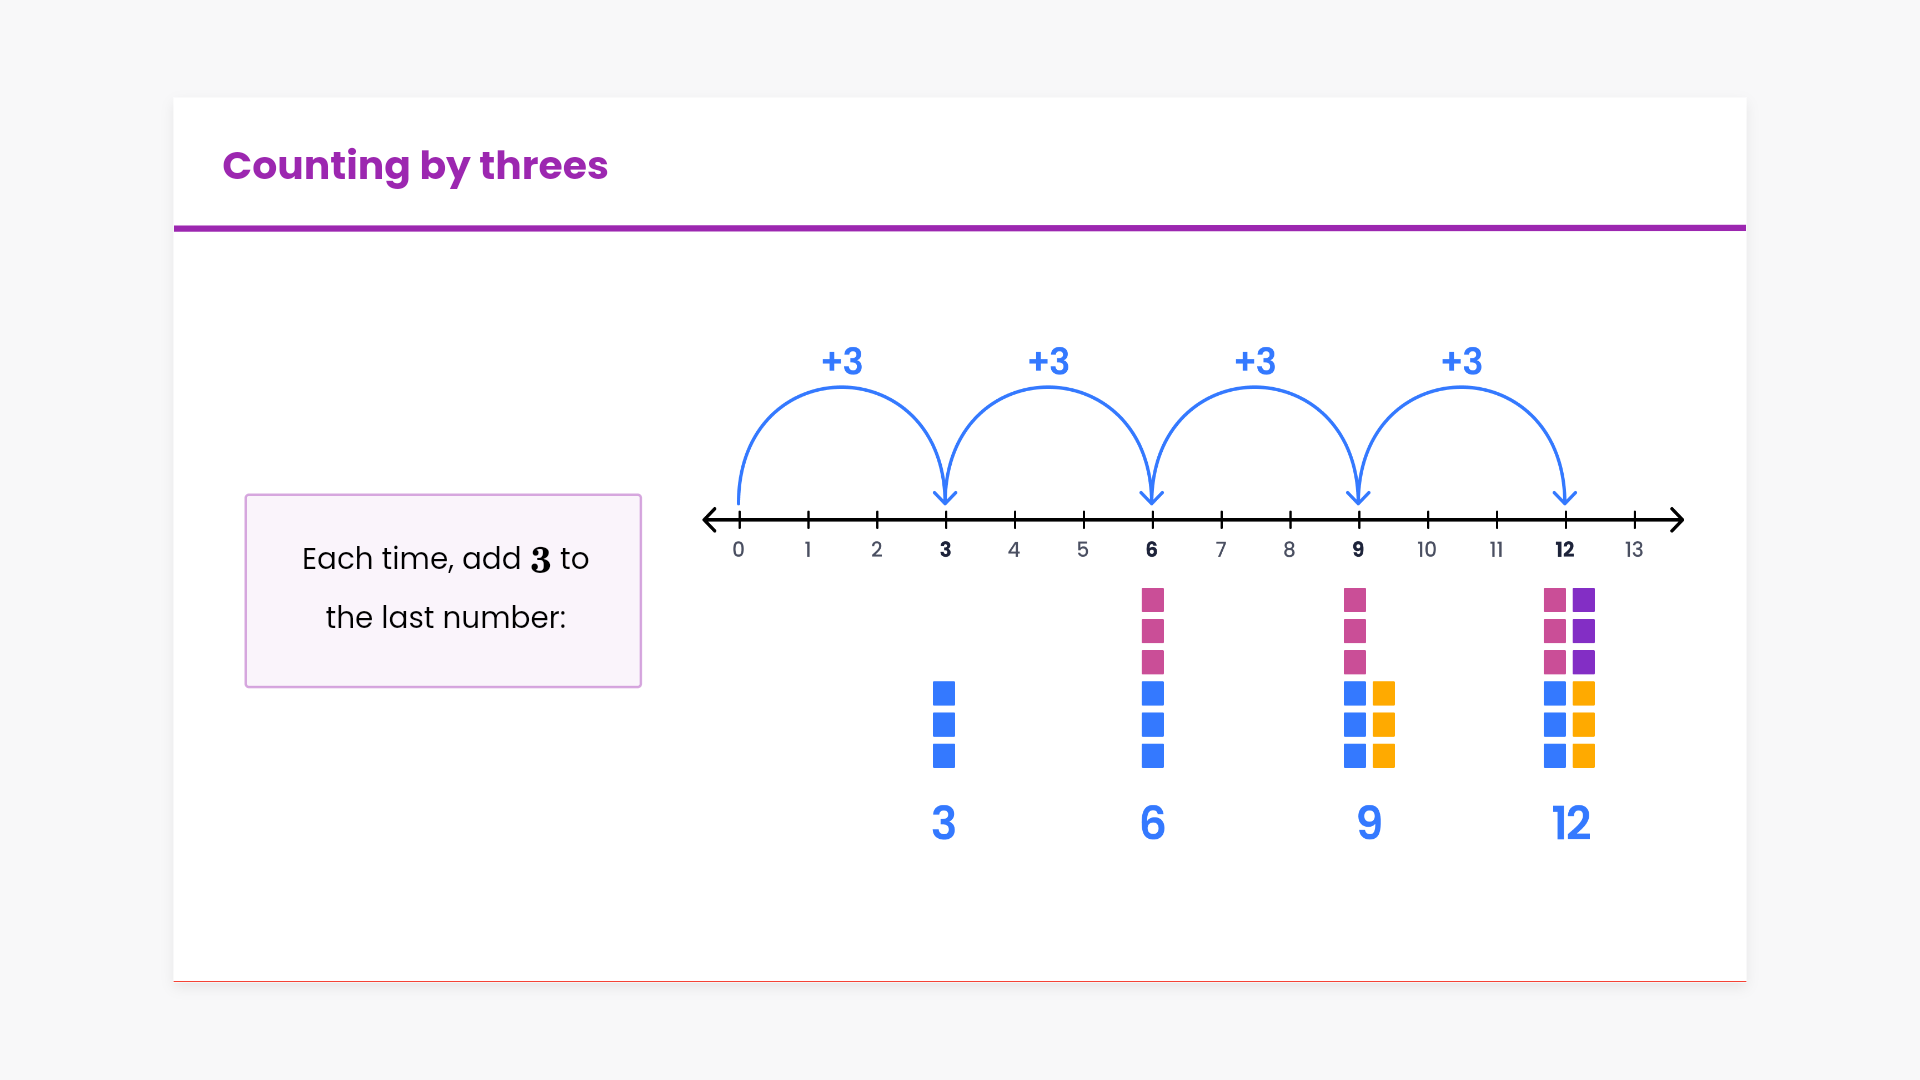This screenshot has width=1920, height=1080.
Task: Click the number 10 on the number line
Action: coord(1427,550)
